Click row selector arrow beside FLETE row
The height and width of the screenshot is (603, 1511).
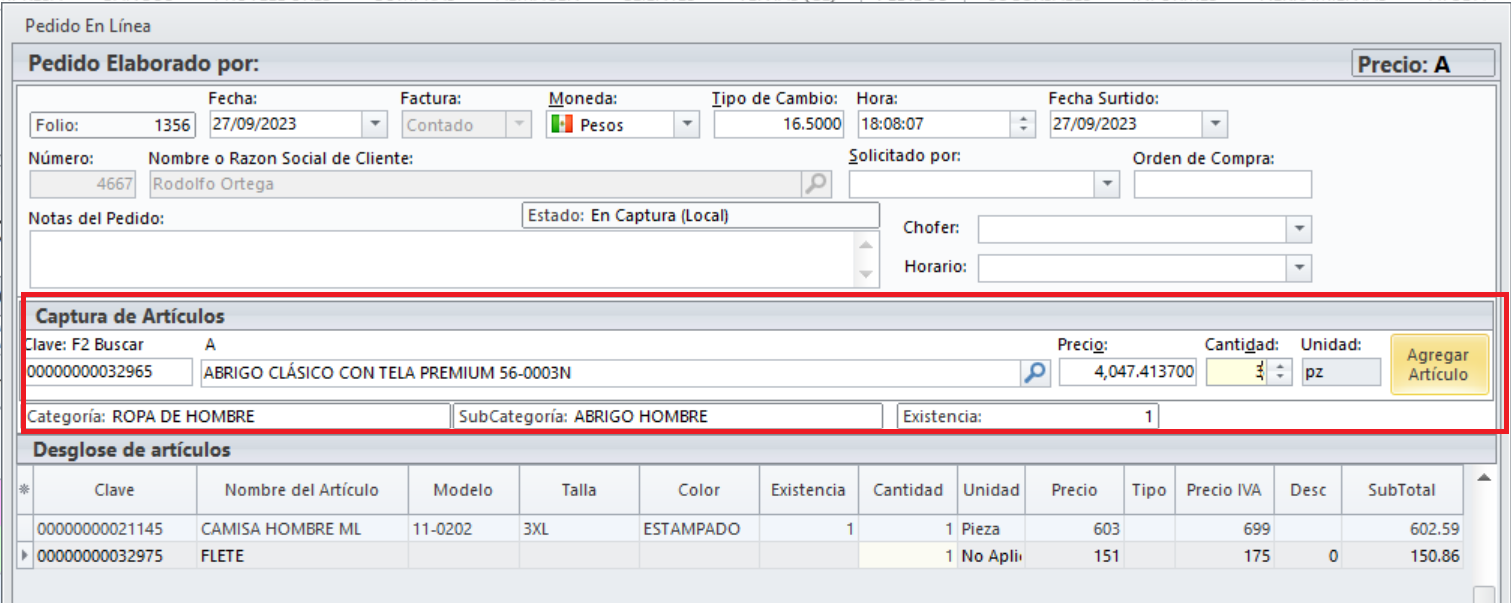(24, 556)
